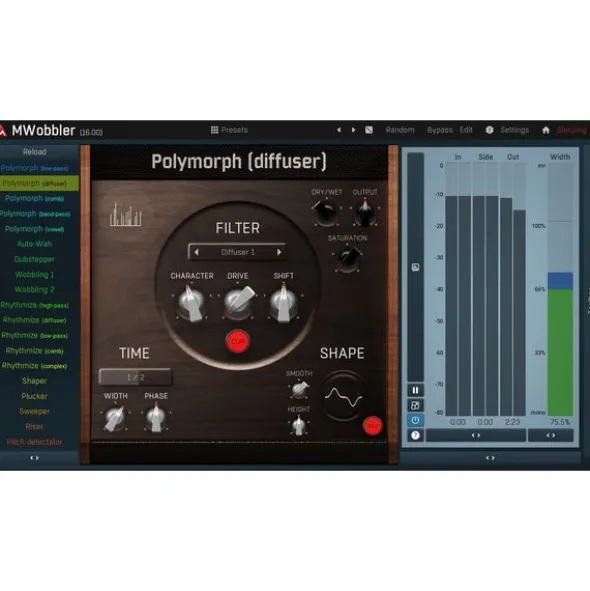
Task: Load the Plucker preset
Action: pos(34,396)
